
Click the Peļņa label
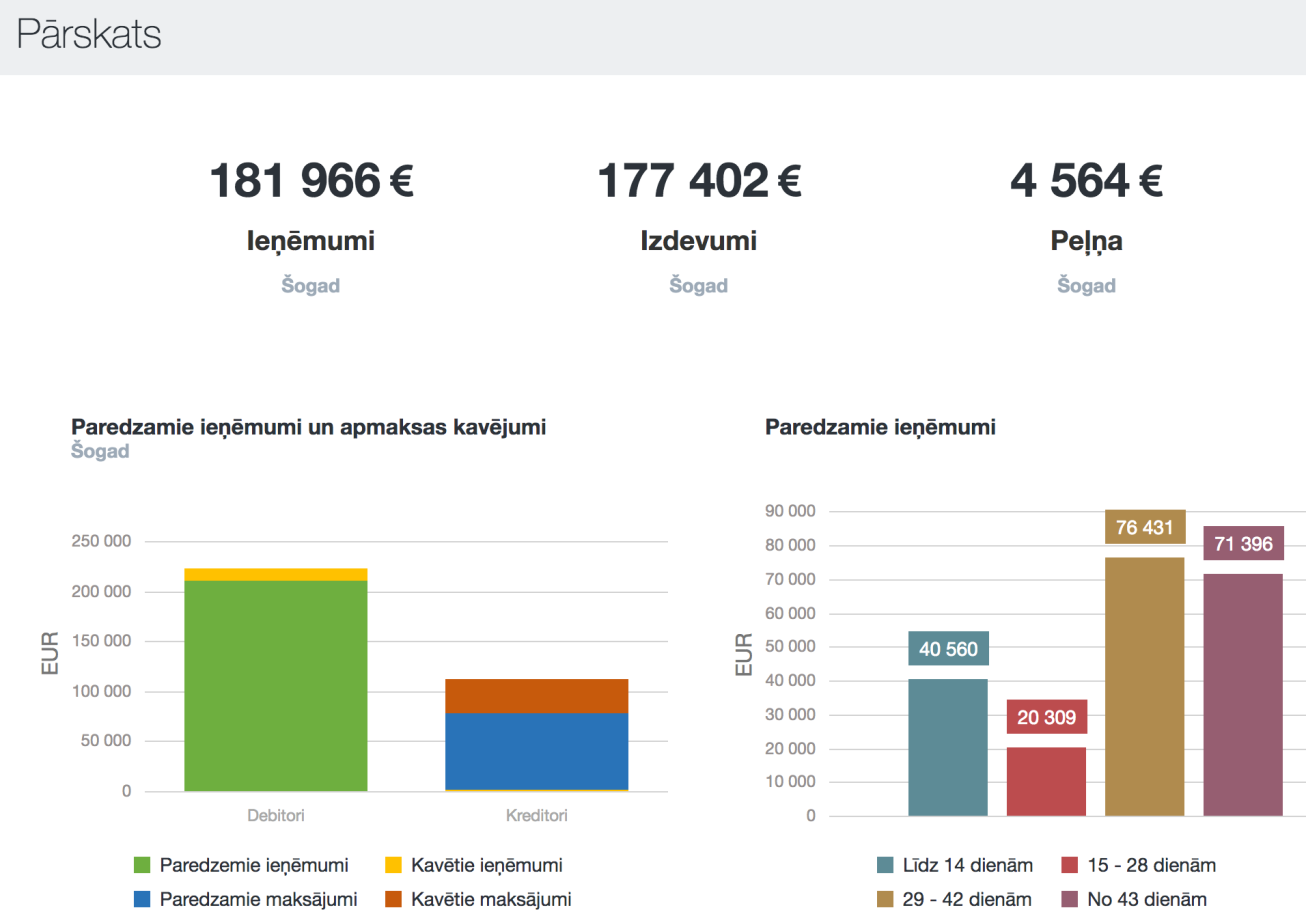(x=1086, y=241)
